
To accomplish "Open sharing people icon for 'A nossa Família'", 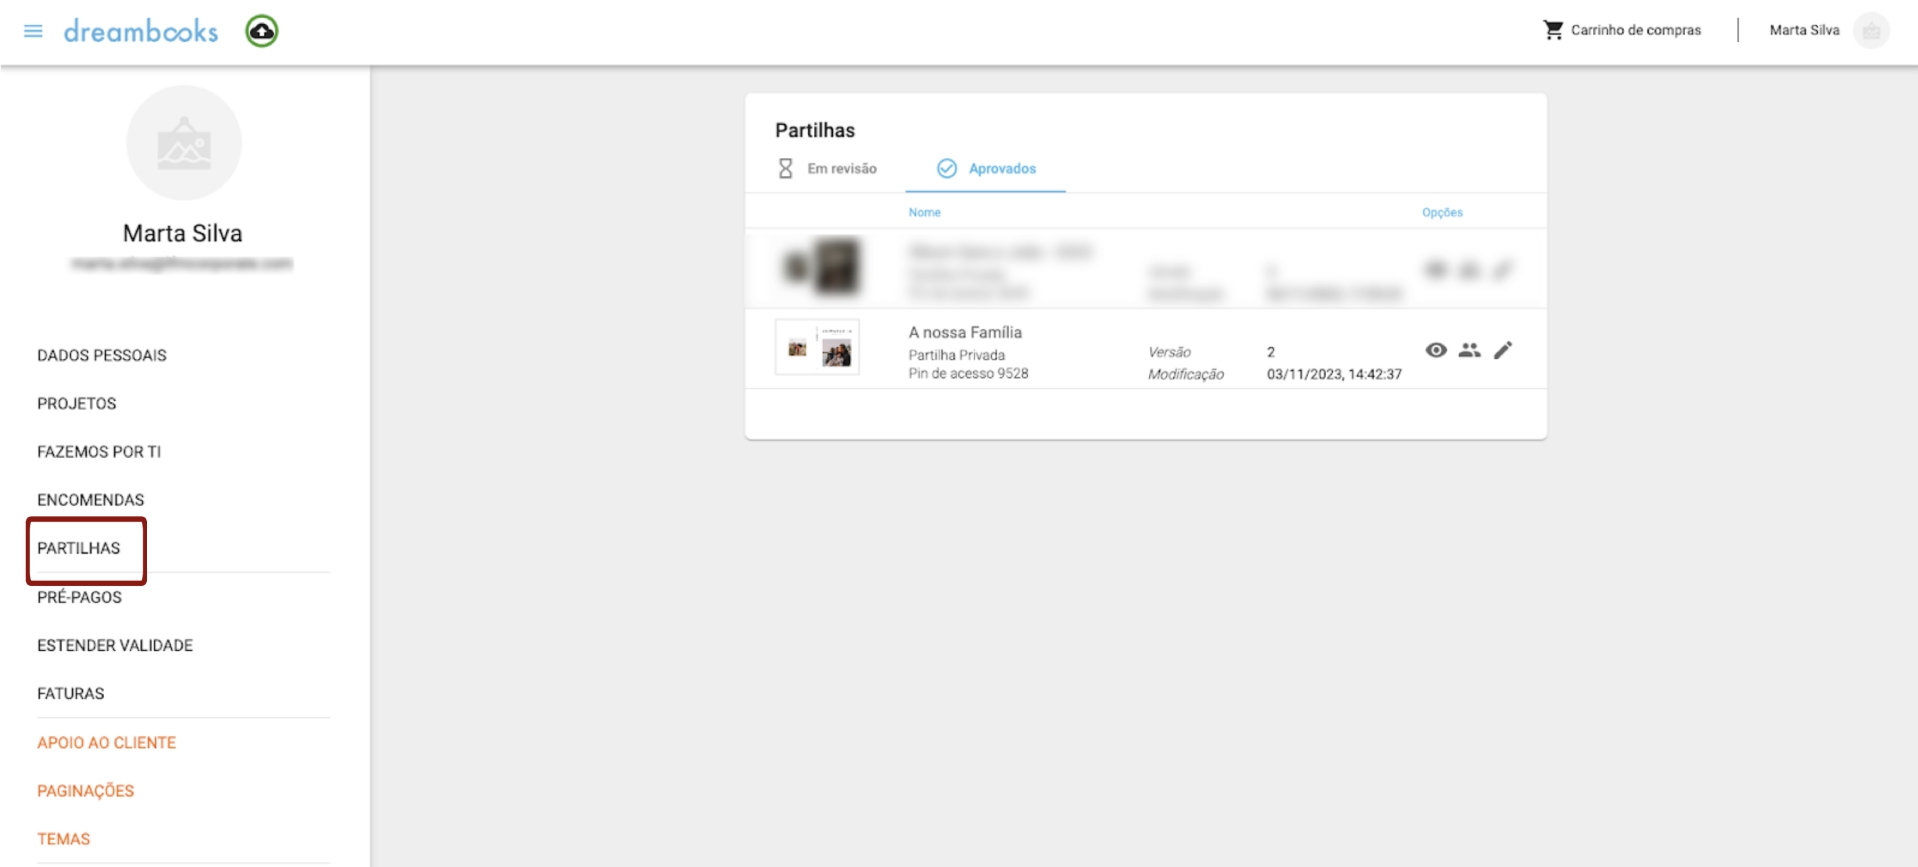I will 1469,350.
